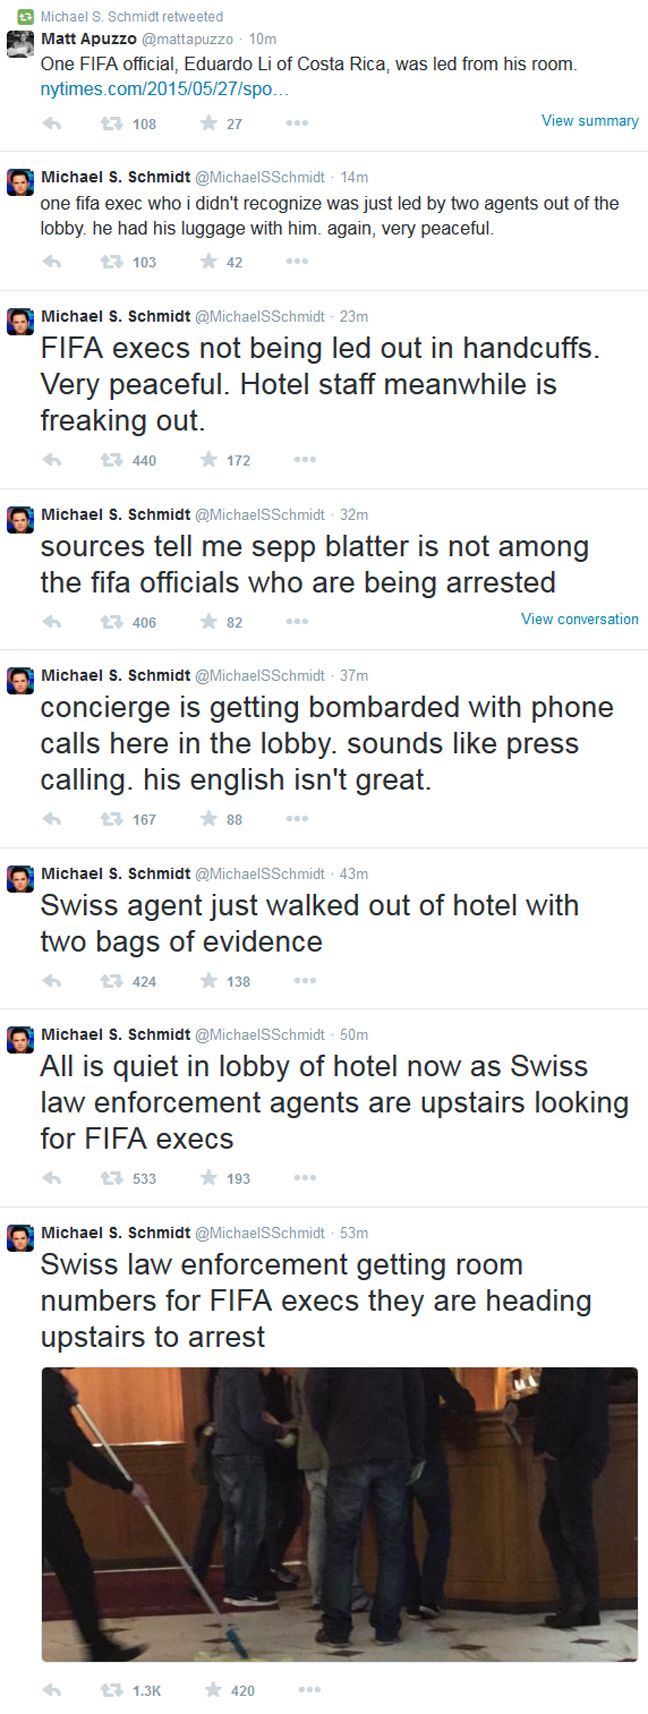Open more options on the Eduardo Li tweet

pos(297,124)
